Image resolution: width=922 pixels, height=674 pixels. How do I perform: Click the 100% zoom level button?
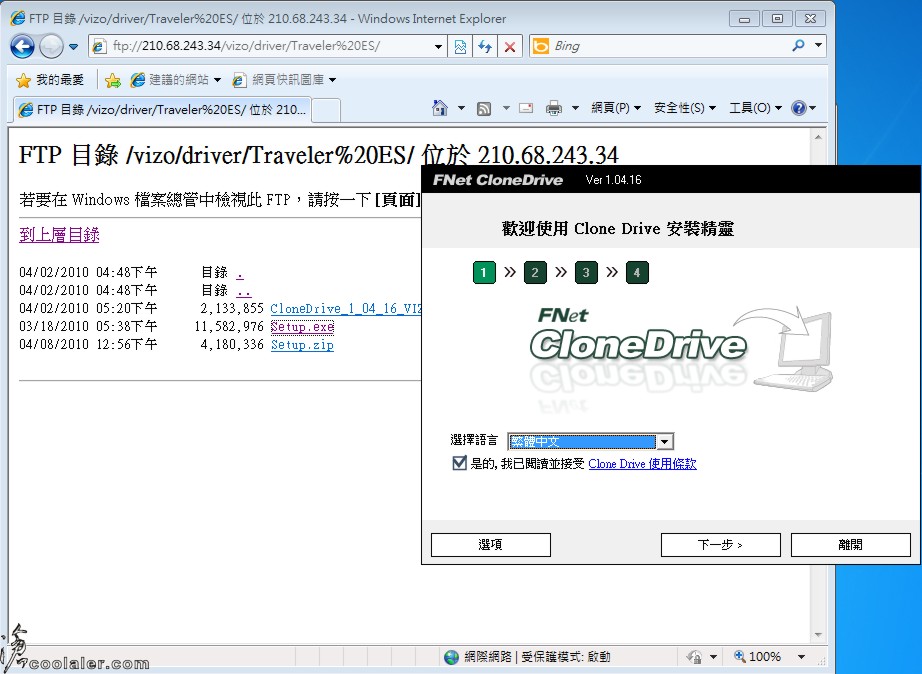tap(758, 656)
